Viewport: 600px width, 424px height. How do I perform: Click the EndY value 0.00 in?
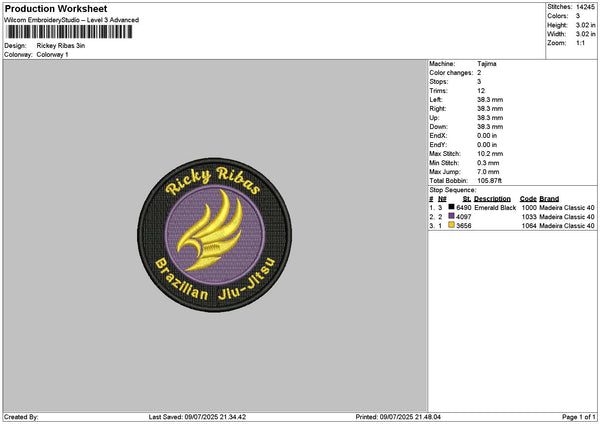(487, 145)
